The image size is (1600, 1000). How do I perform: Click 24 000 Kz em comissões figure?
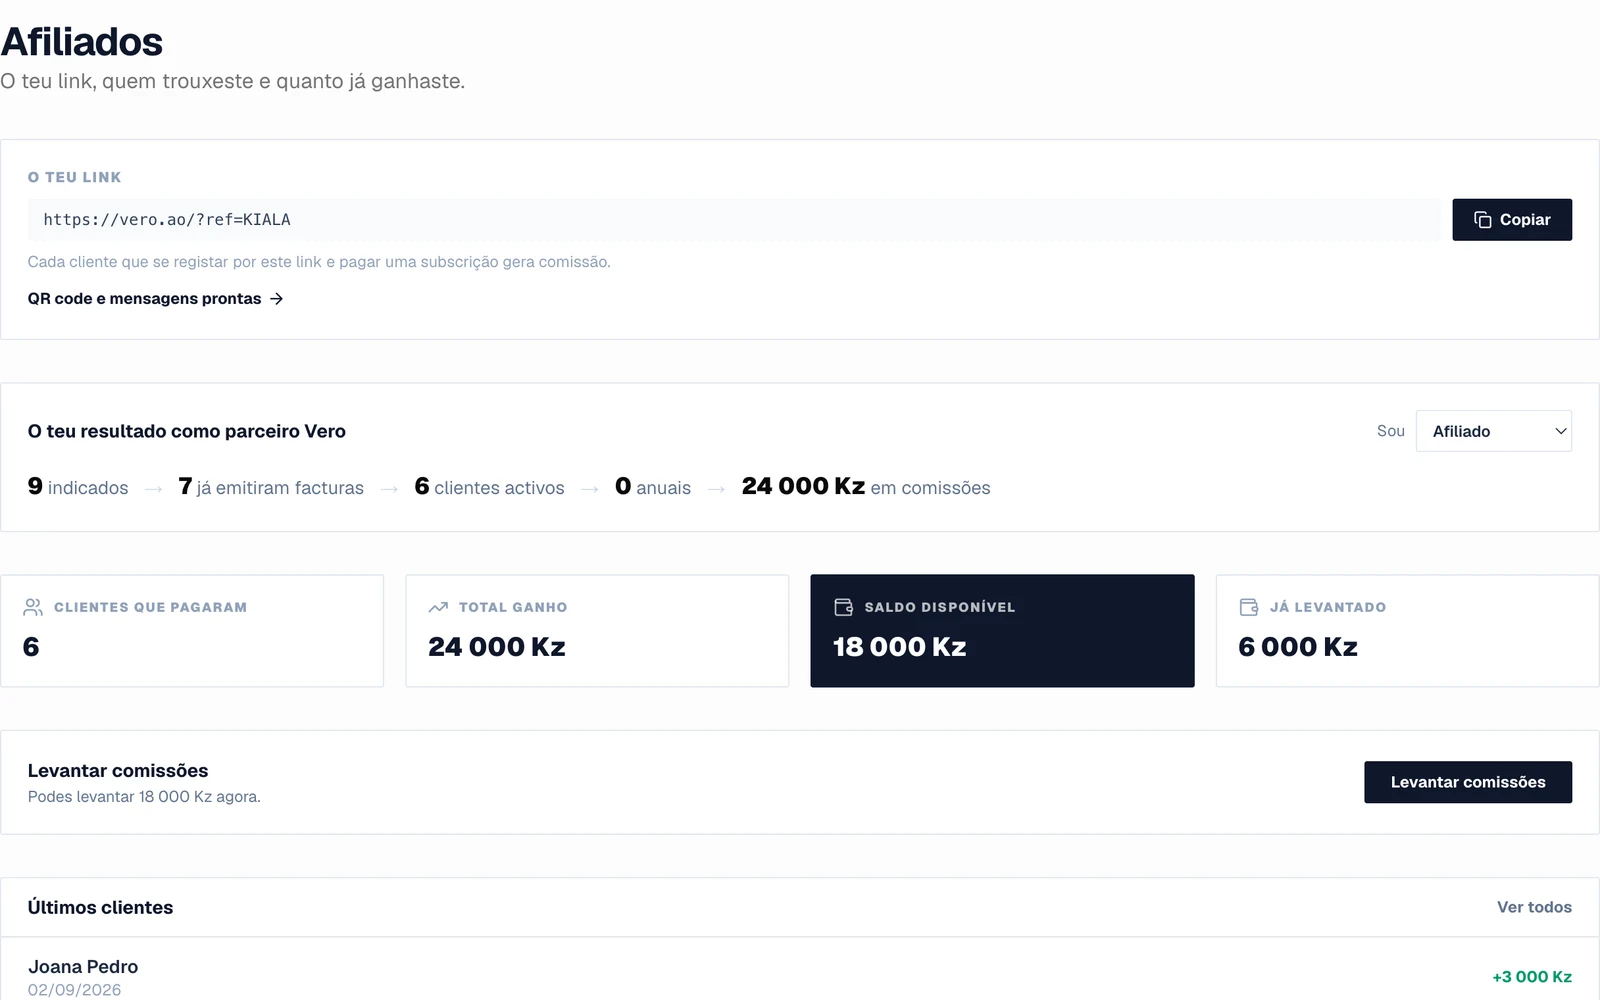tap(866, 487)
